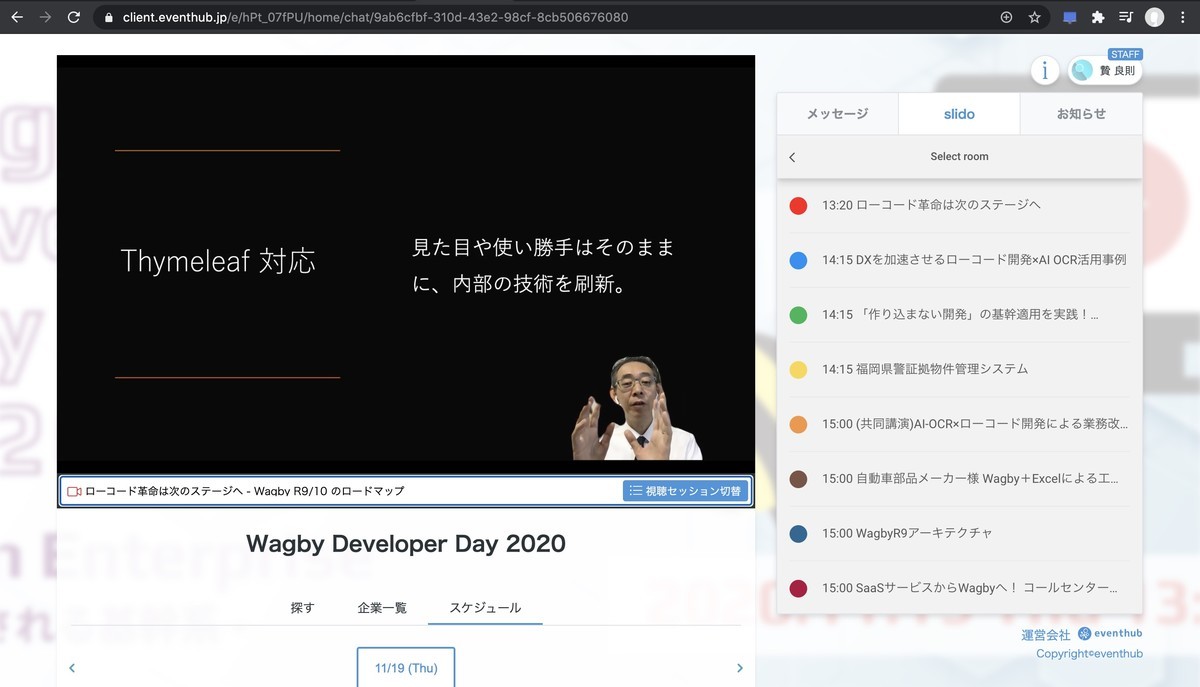Click the info 'i' icon
1200x687 pixels.
(x=1045, y=70)
